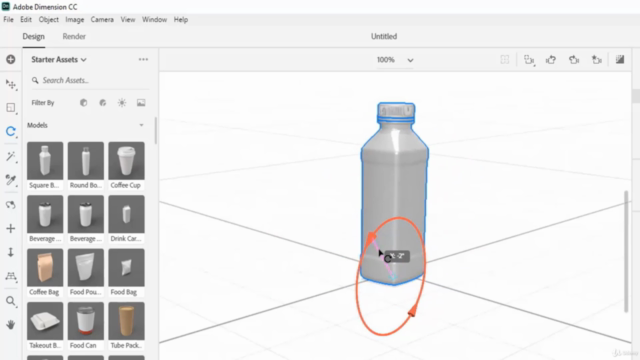
Task: Open the 100% zoom level dropdown
Action: point(394,60)
